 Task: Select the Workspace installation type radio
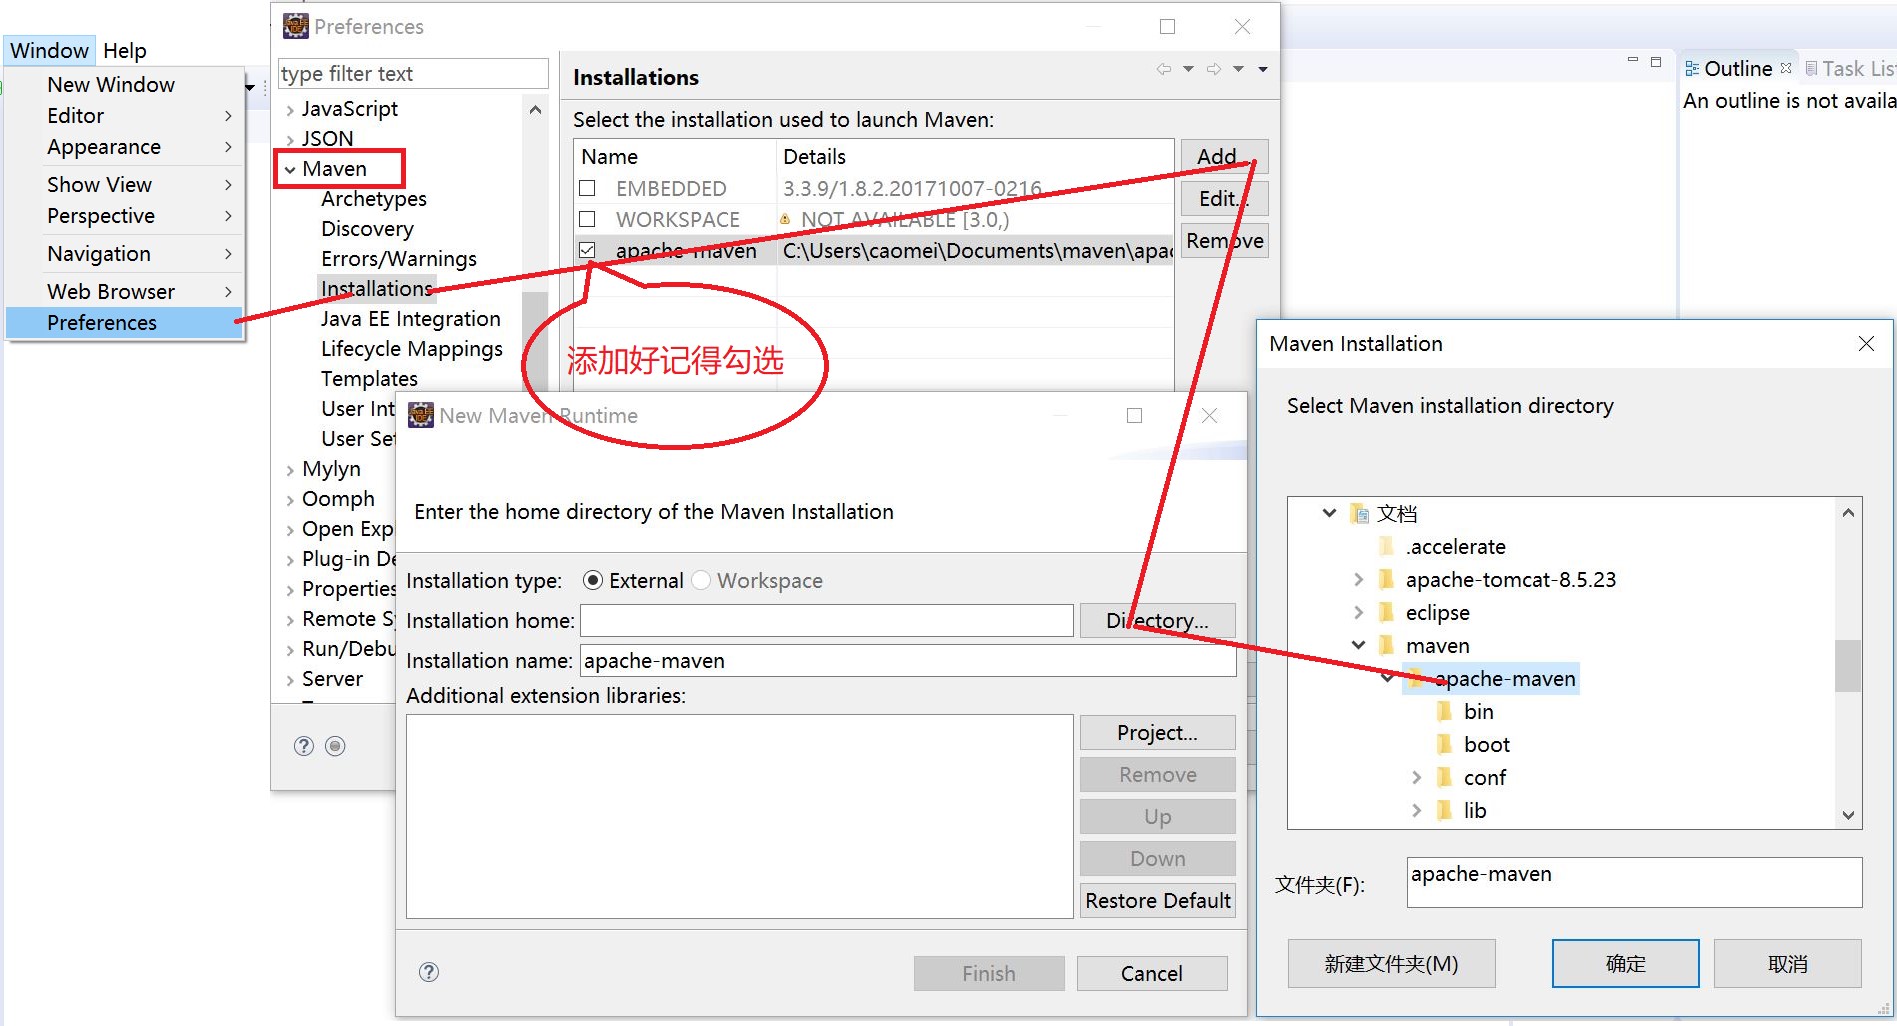pyautogui.click(x=701, y=581)
